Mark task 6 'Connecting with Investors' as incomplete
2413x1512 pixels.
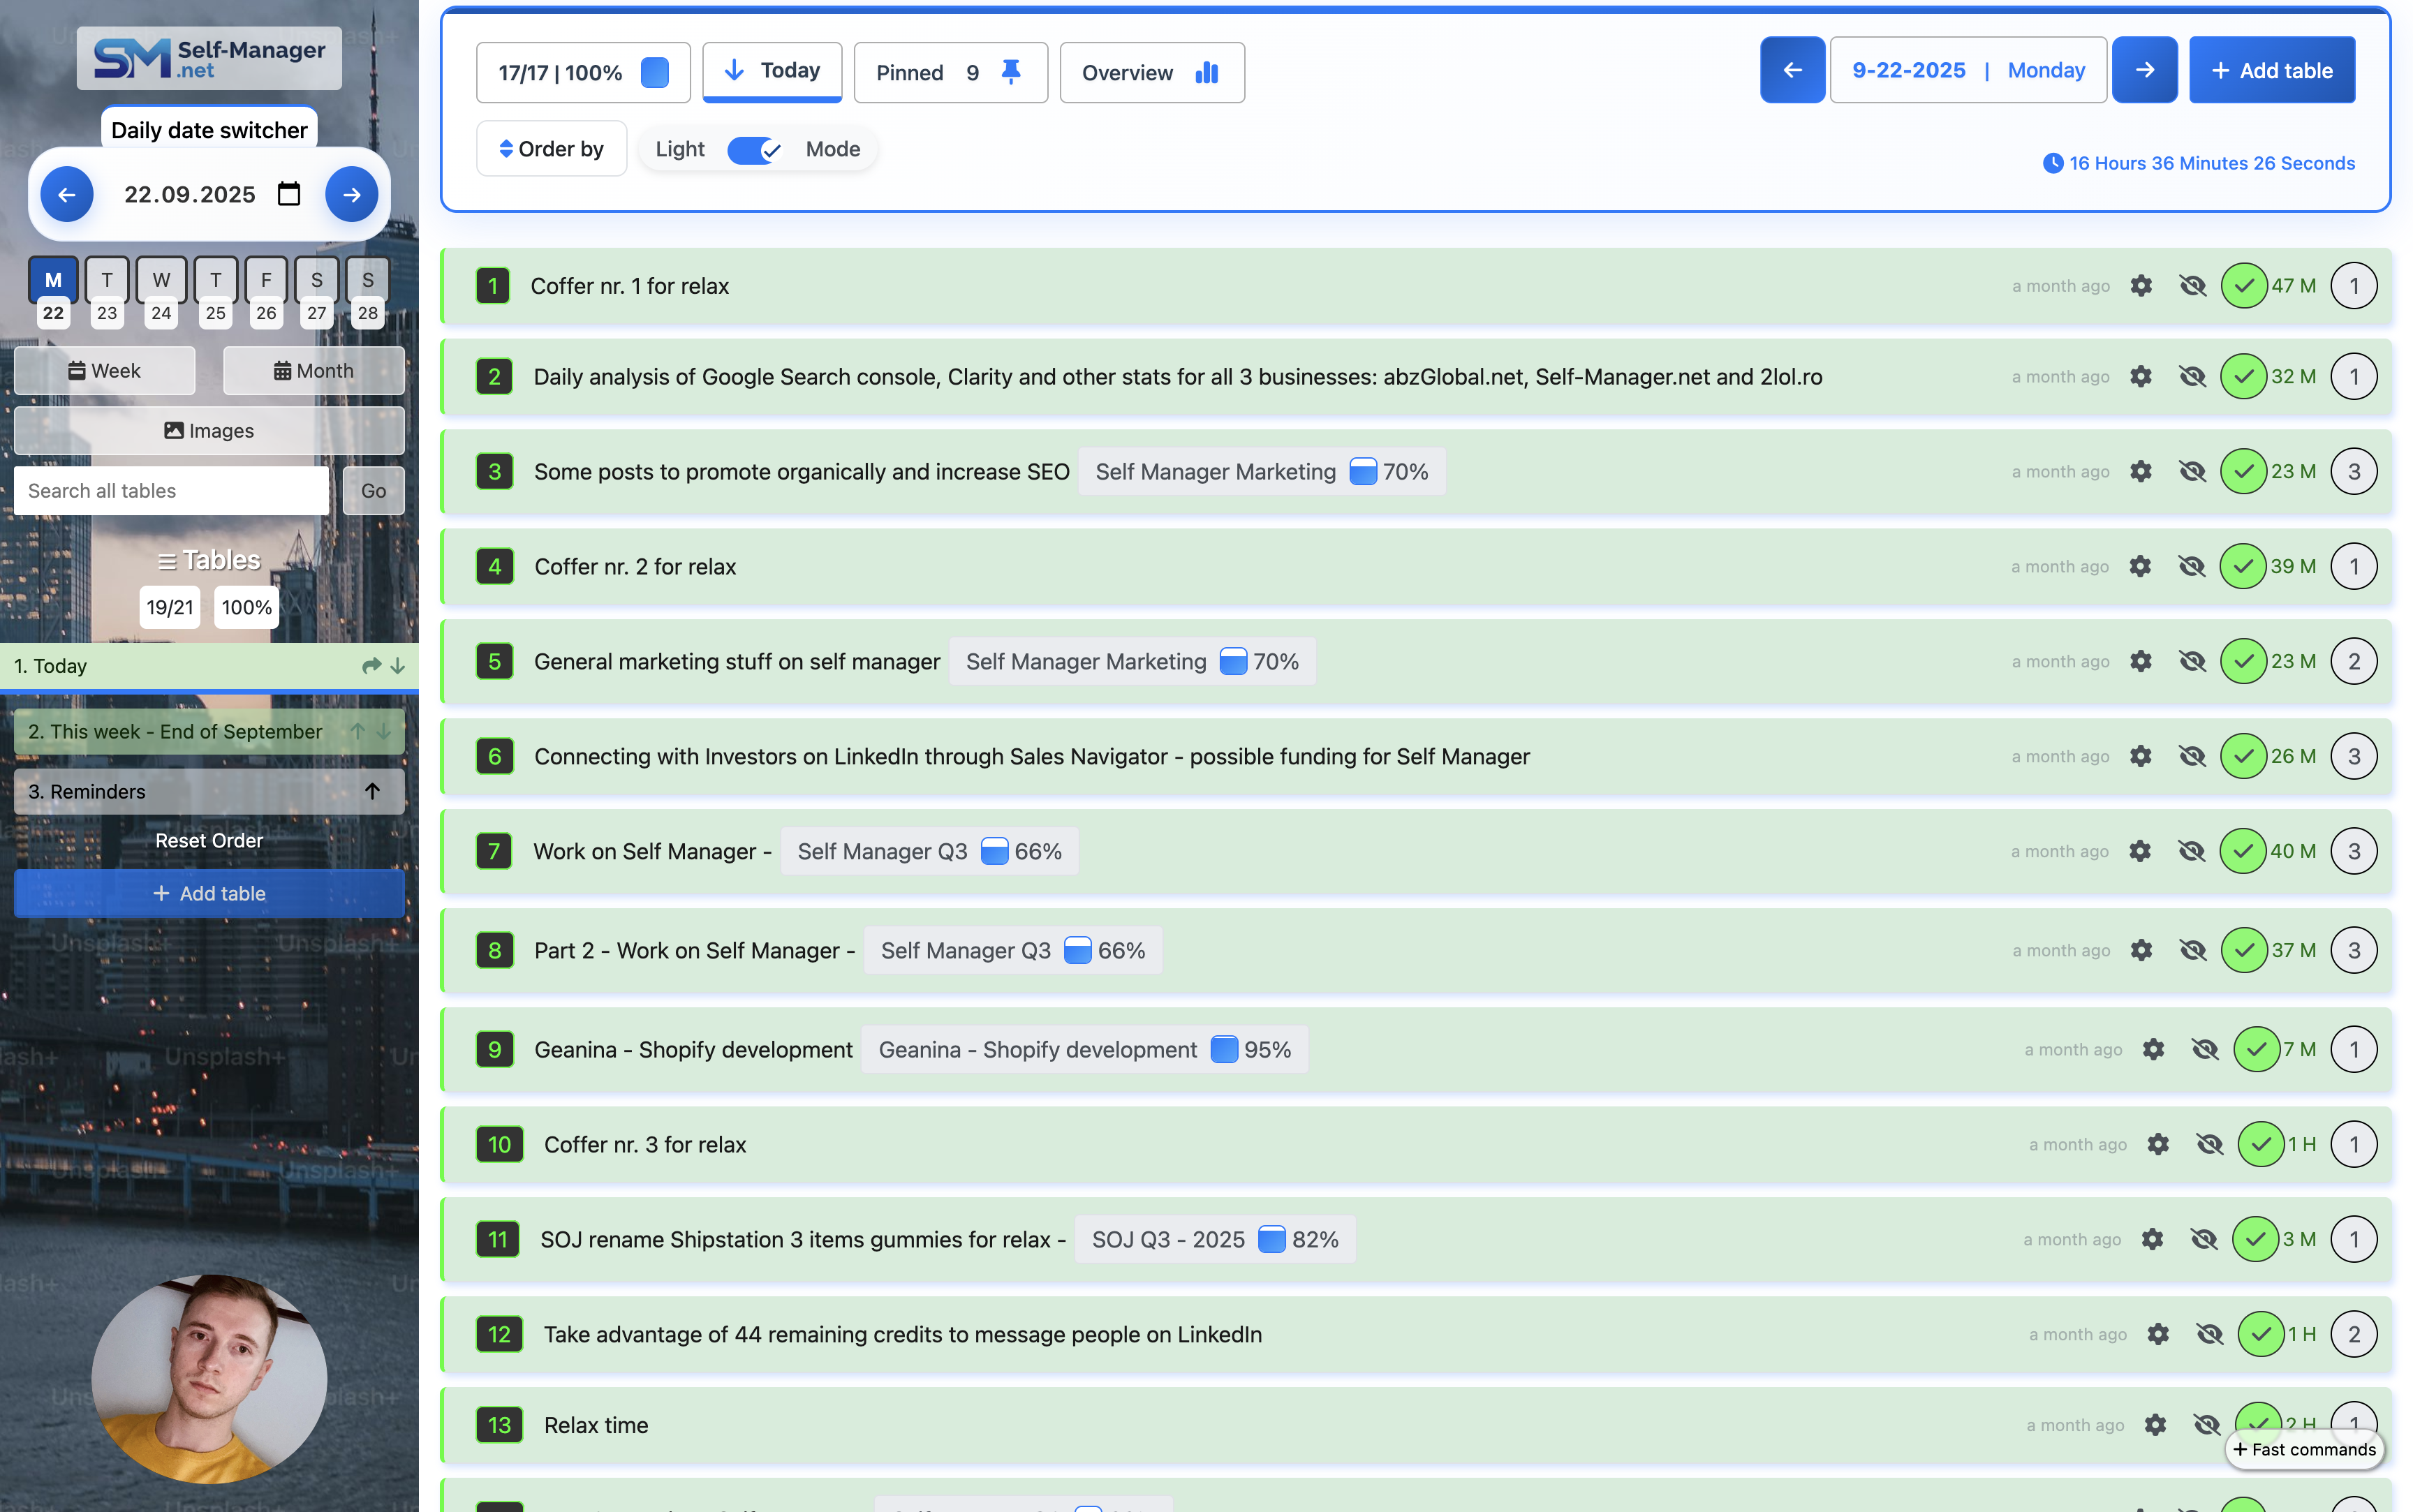2245,756
